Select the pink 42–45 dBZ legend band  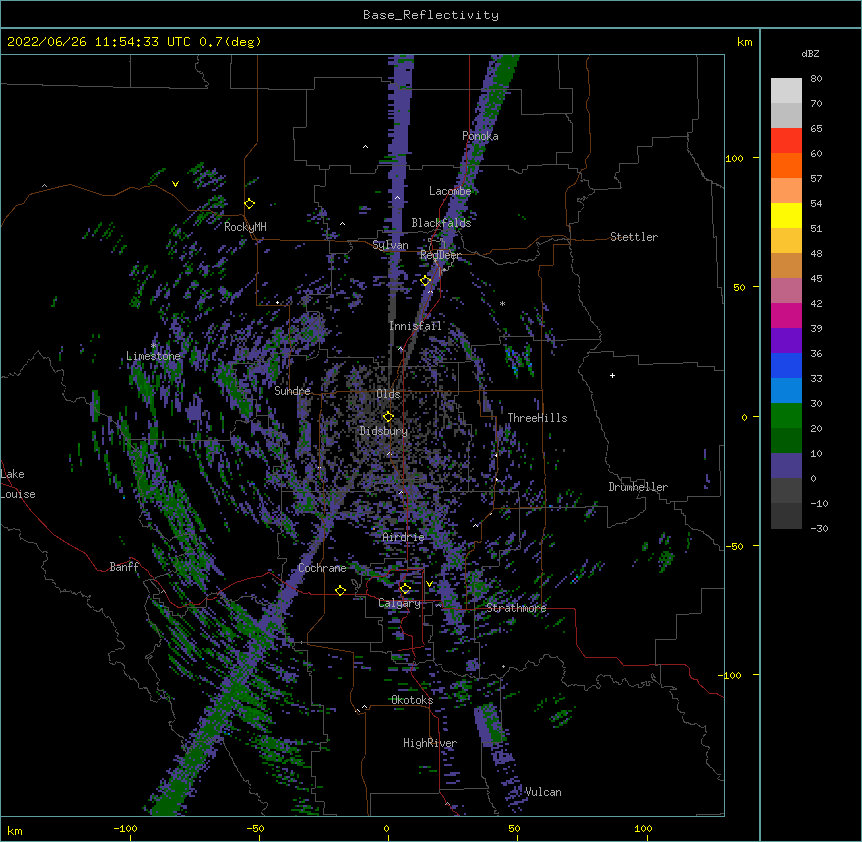(x=786, y=291)
